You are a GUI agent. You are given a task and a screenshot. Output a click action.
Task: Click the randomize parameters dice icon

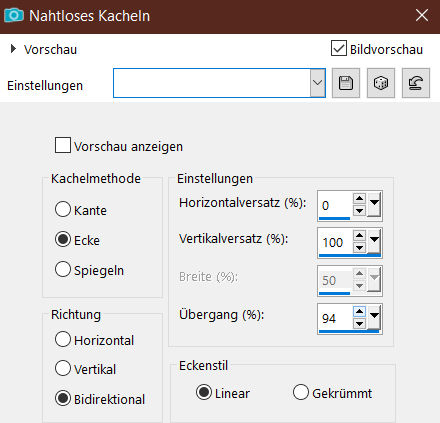(381, 83)
